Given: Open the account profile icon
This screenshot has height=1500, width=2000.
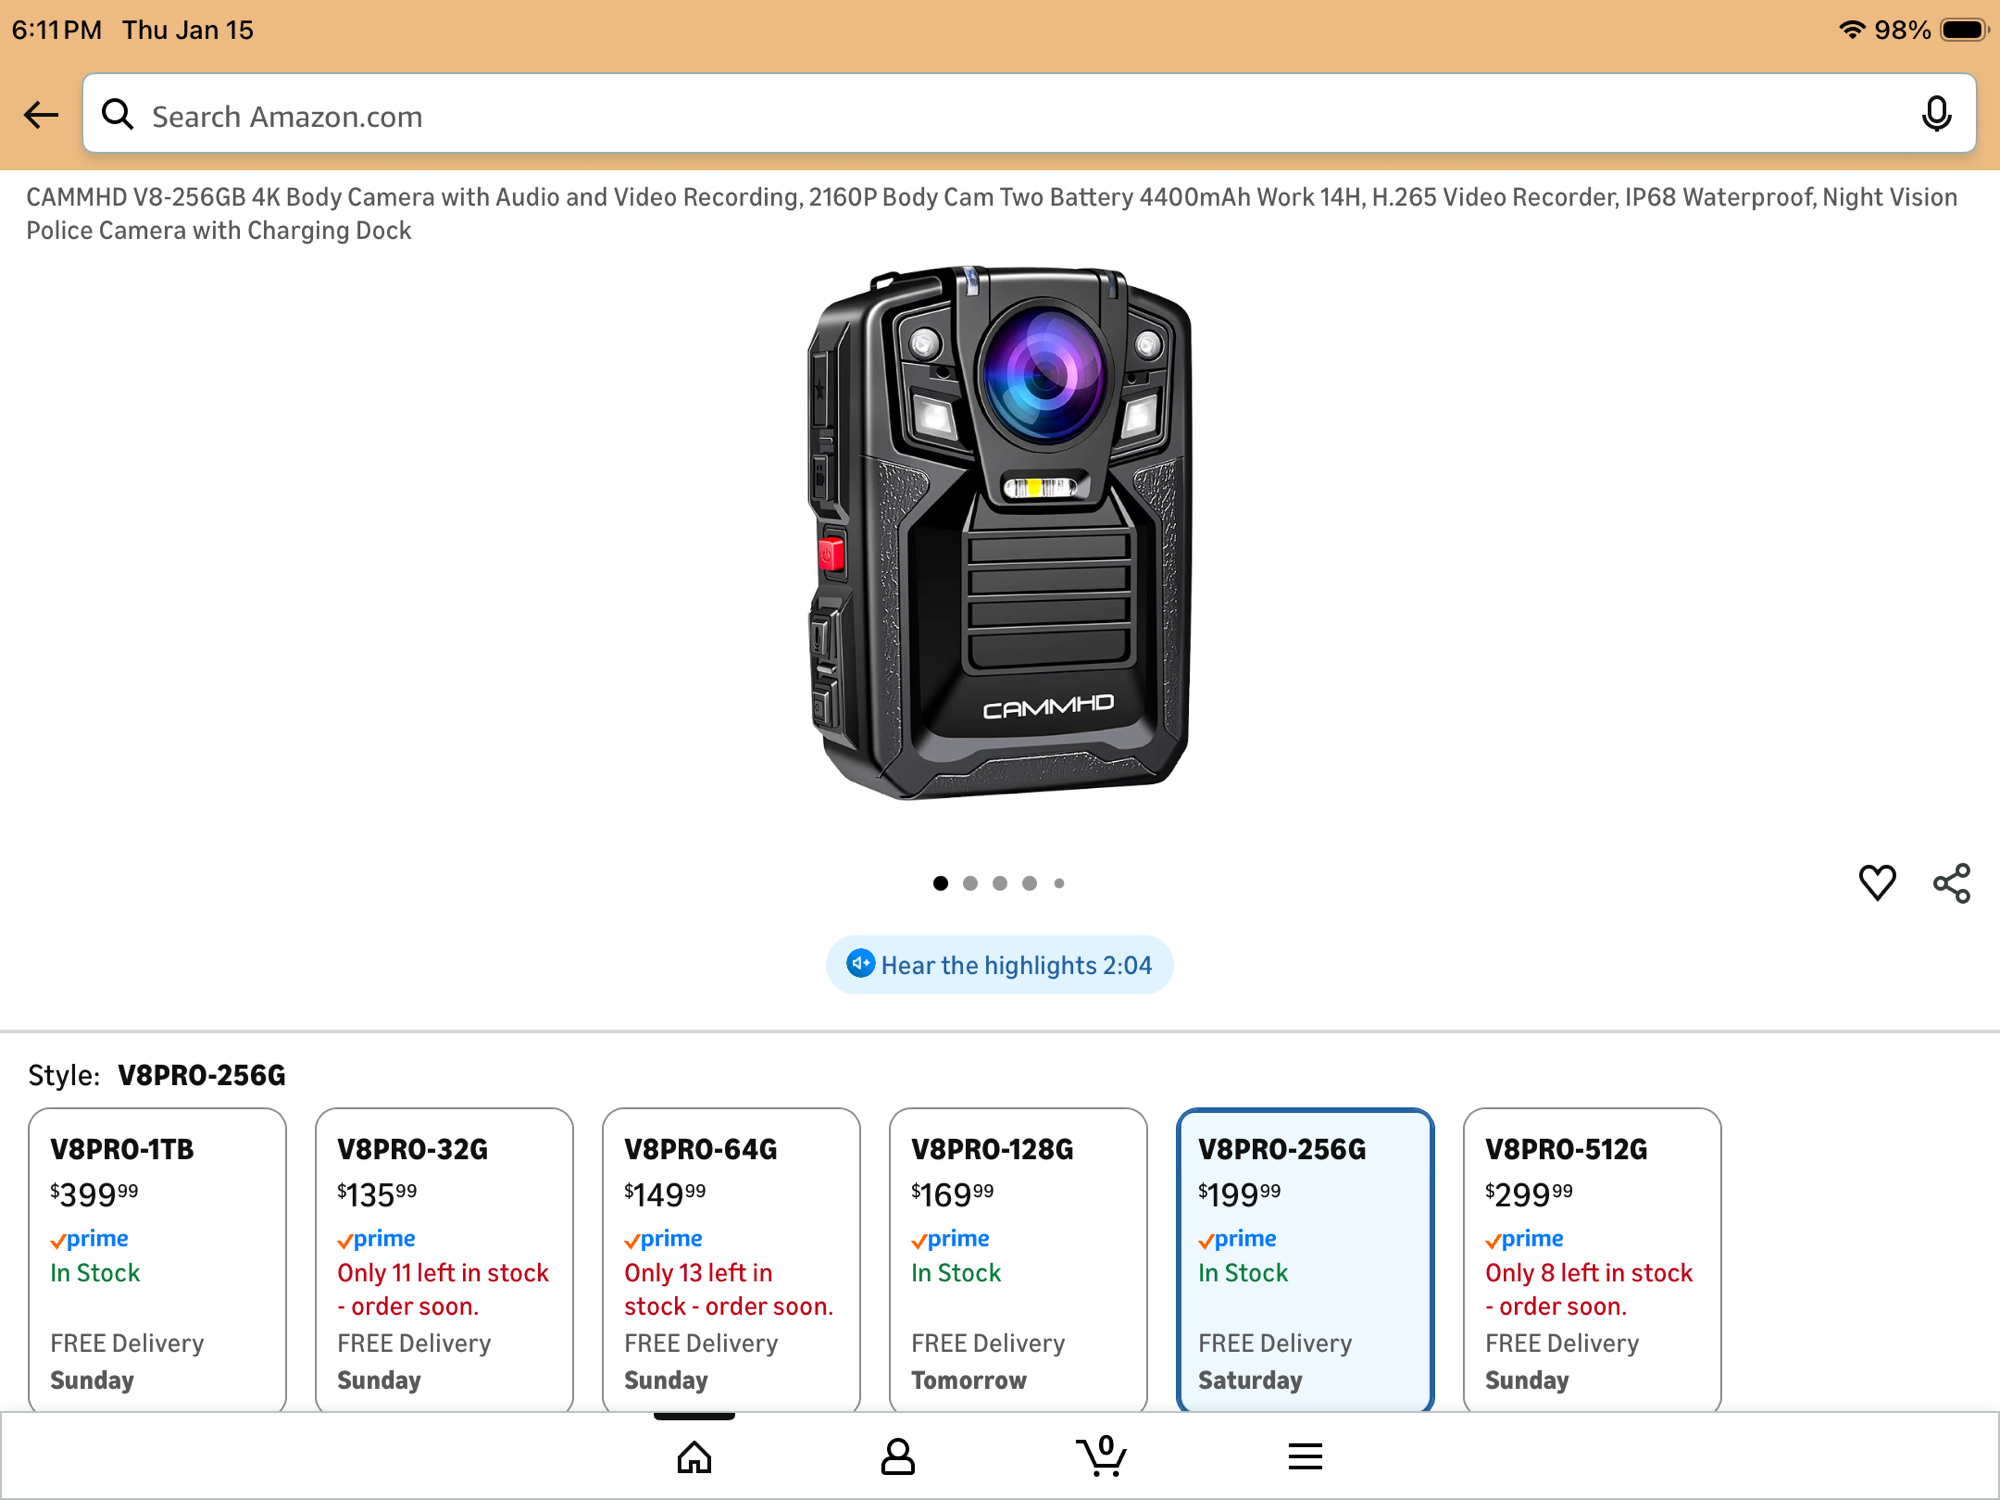Looking at the screenshot, I should tap(898, 1457).
